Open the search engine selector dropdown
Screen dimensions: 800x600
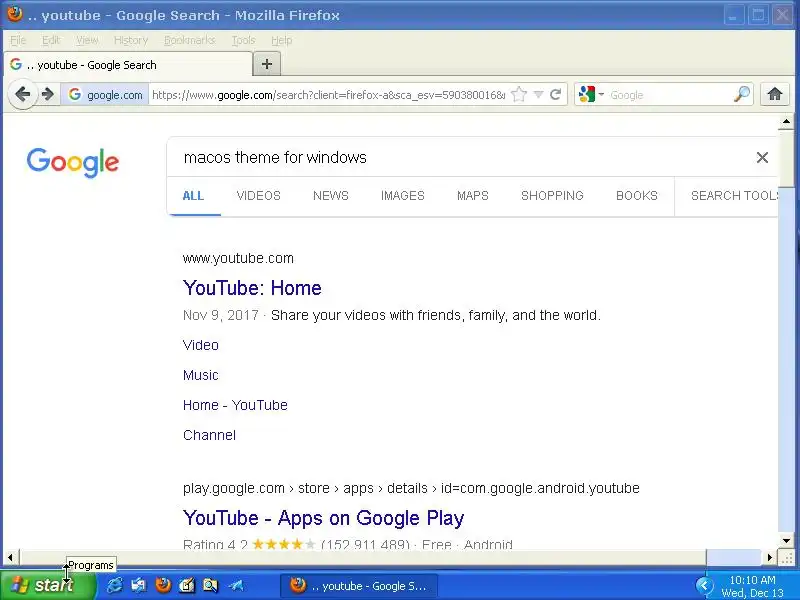coord(591,94)
